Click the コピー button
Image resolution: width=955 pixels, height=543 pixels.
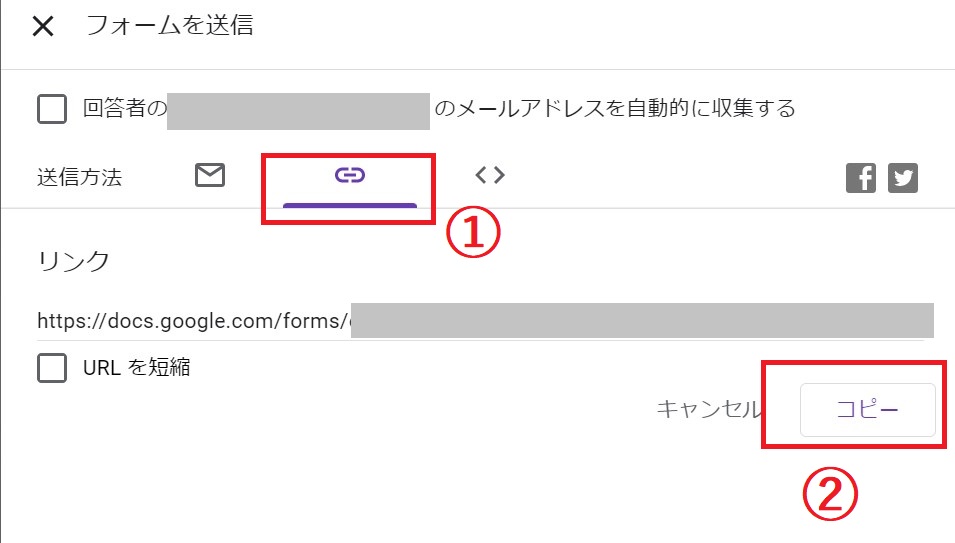pyautogui.click(x=867, y=410)
